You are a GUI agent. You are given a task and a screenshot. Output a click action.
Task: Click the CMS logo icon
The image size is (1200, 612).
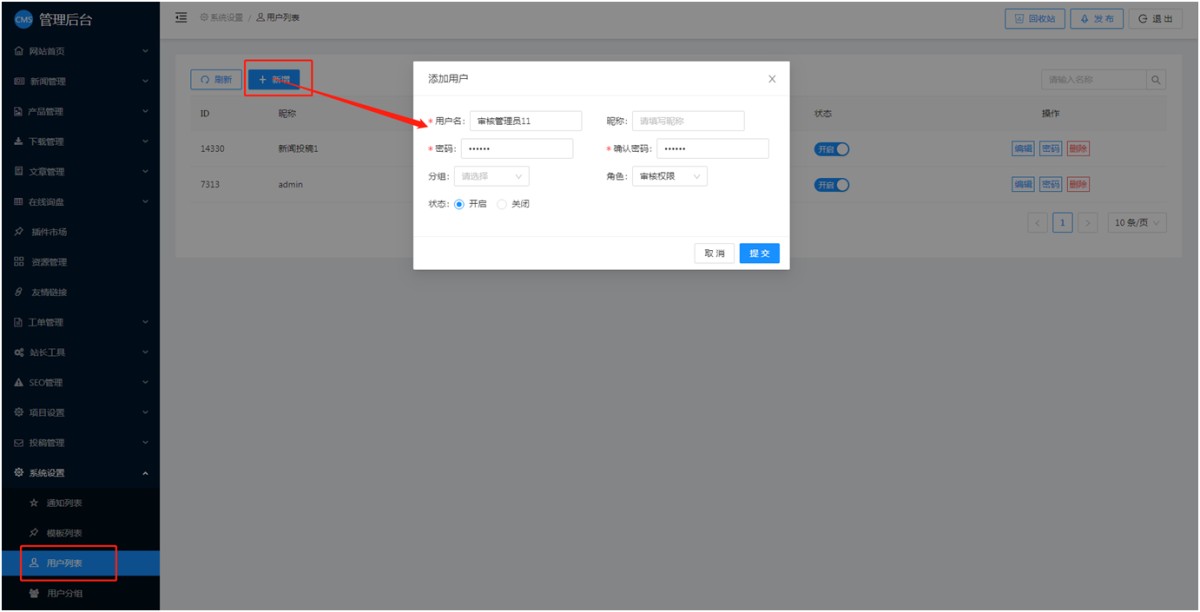click(22, 20)
